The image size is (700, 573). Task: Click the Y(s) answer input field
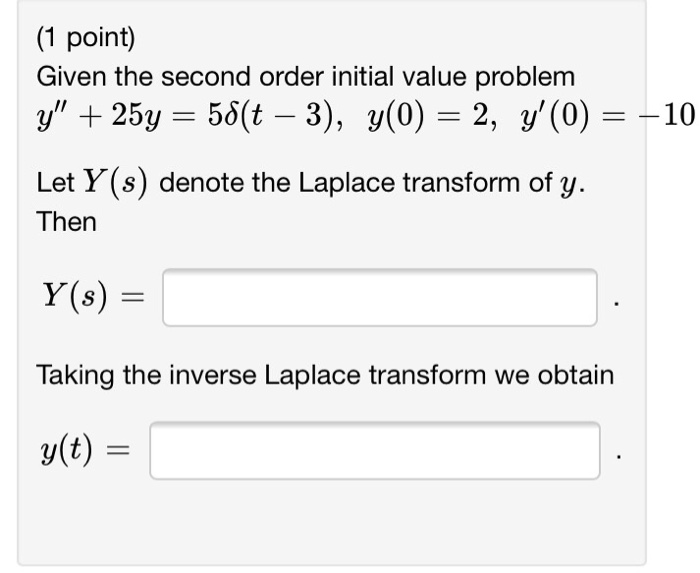click(x=380, y=298)
